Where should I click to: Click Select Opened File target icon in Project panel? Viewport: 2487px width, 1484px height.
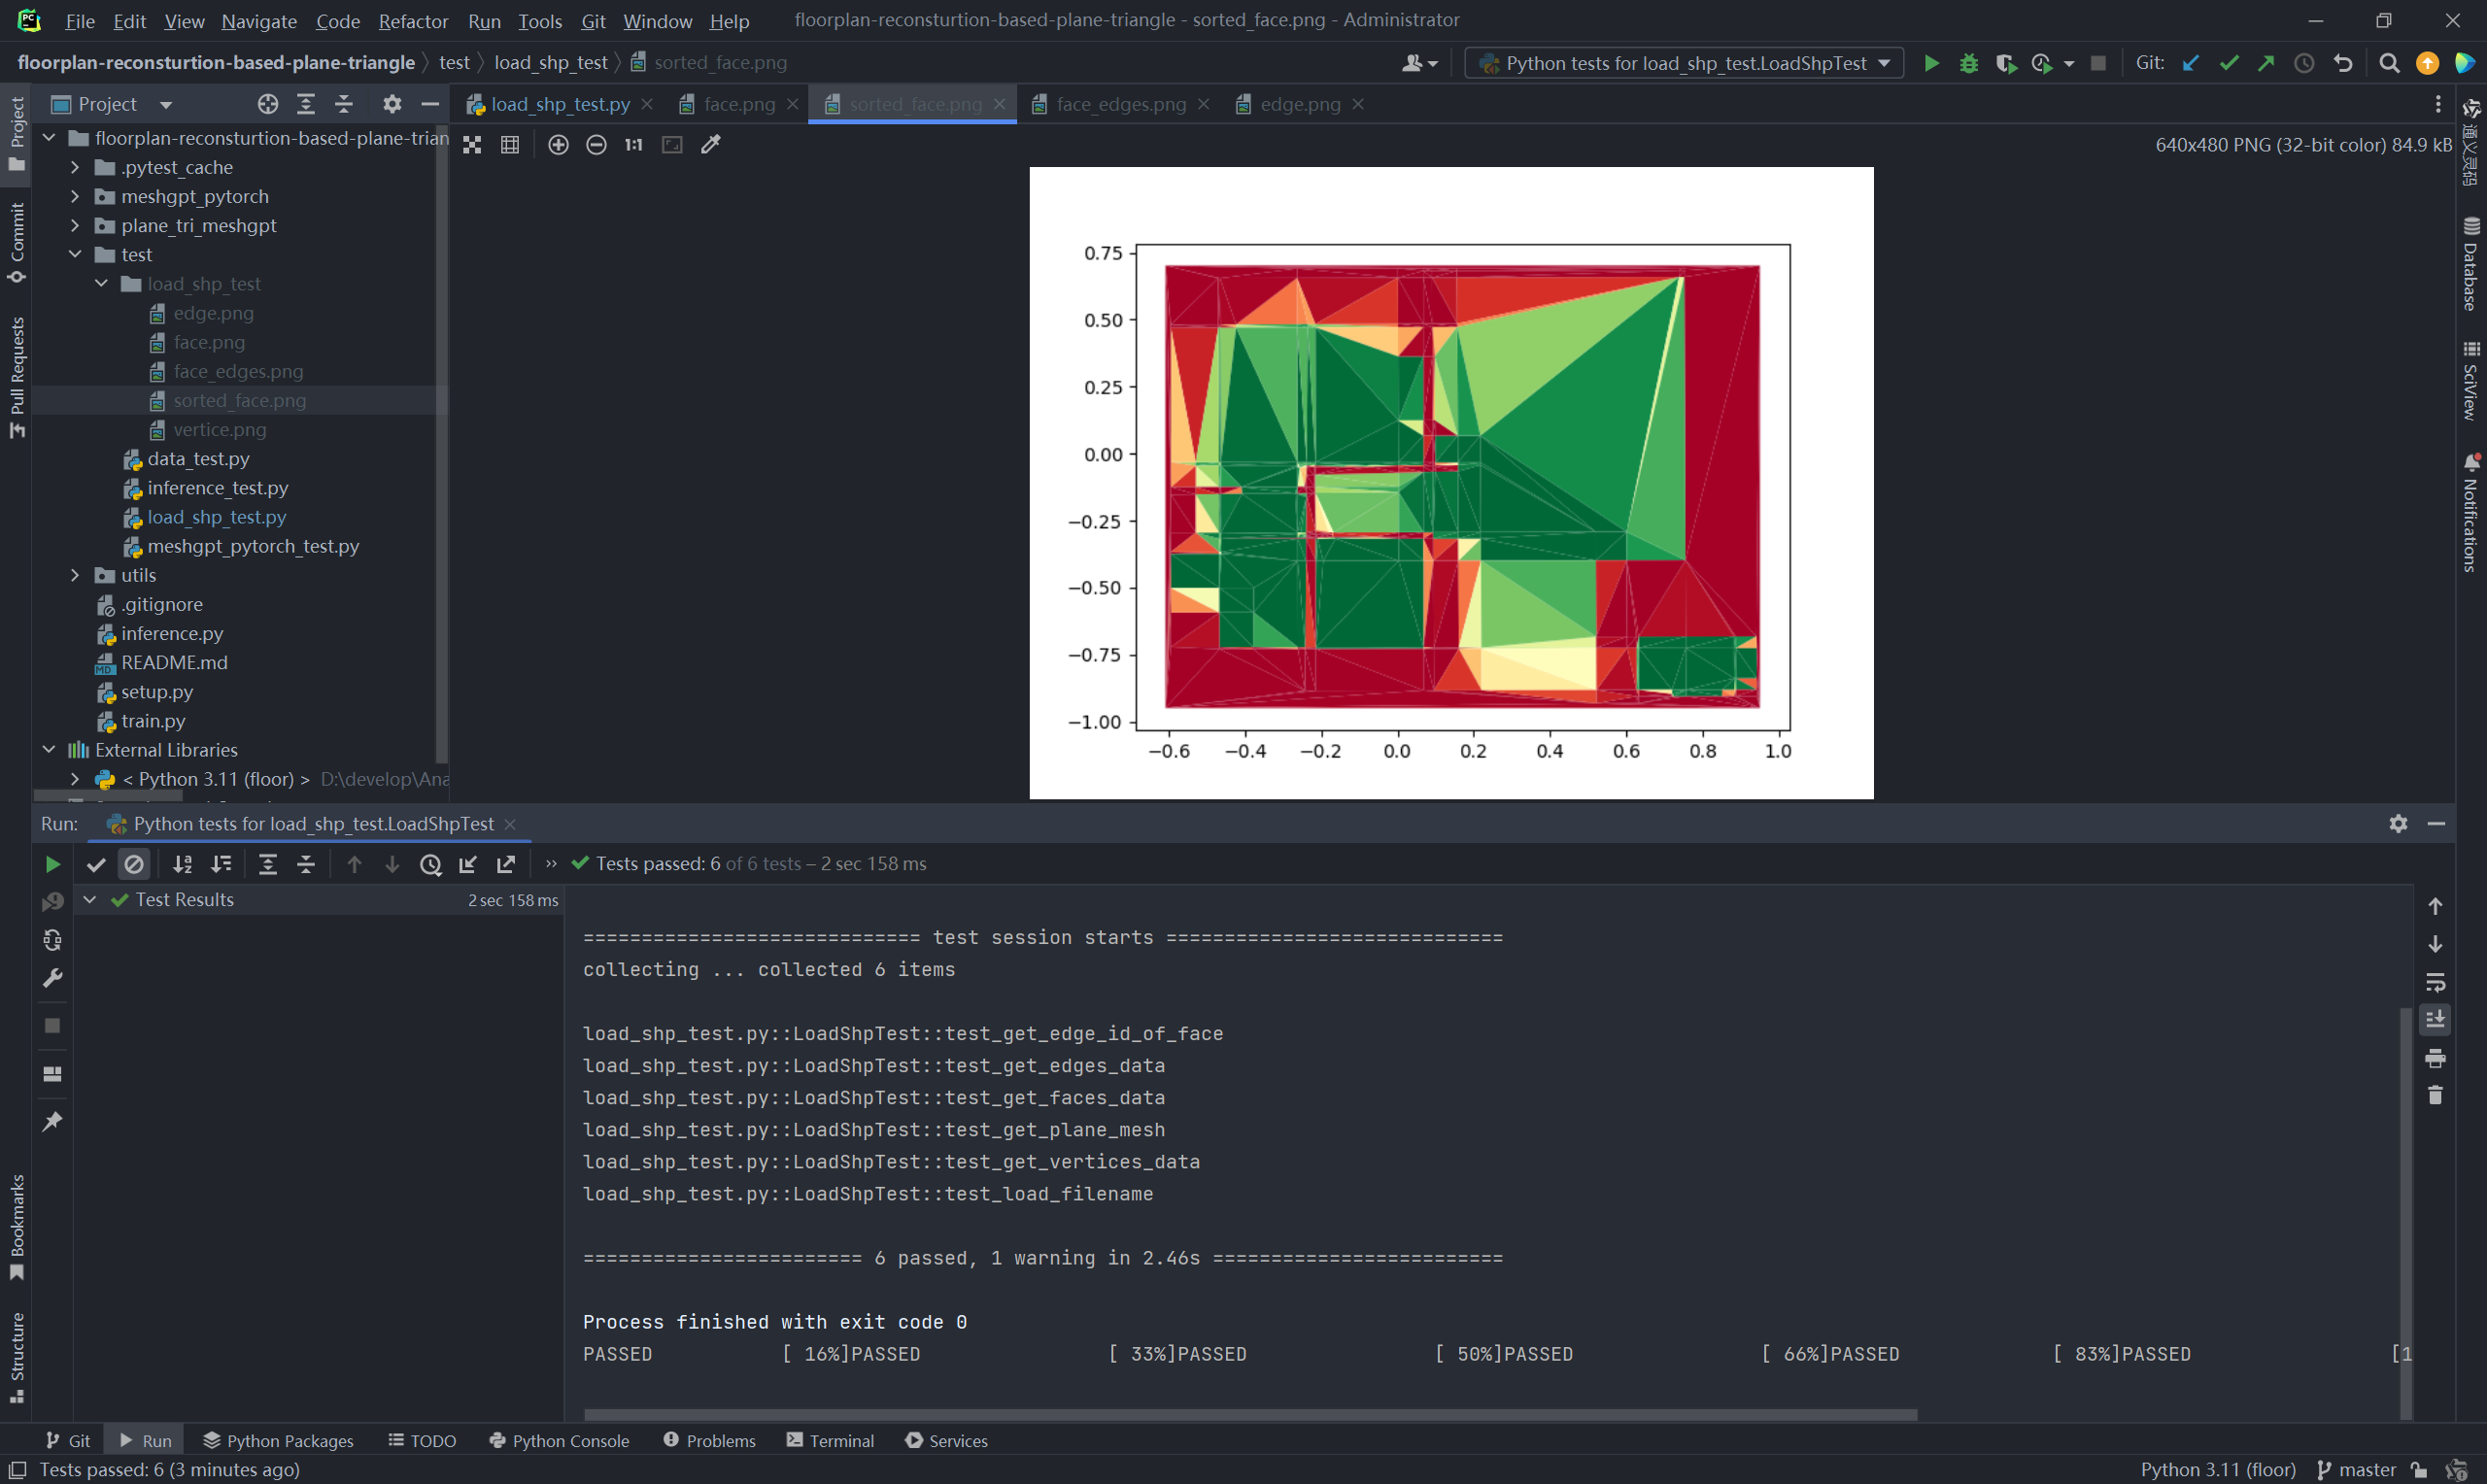(x=267, y=104)
